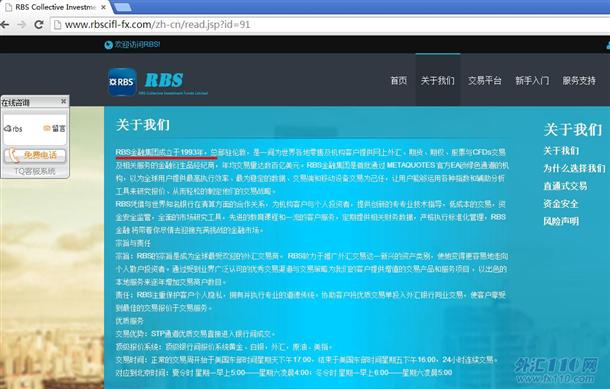Screen dimensions: 610x389
Task: Click the rbs agent in chat widget
Action: tap(13, 129)
